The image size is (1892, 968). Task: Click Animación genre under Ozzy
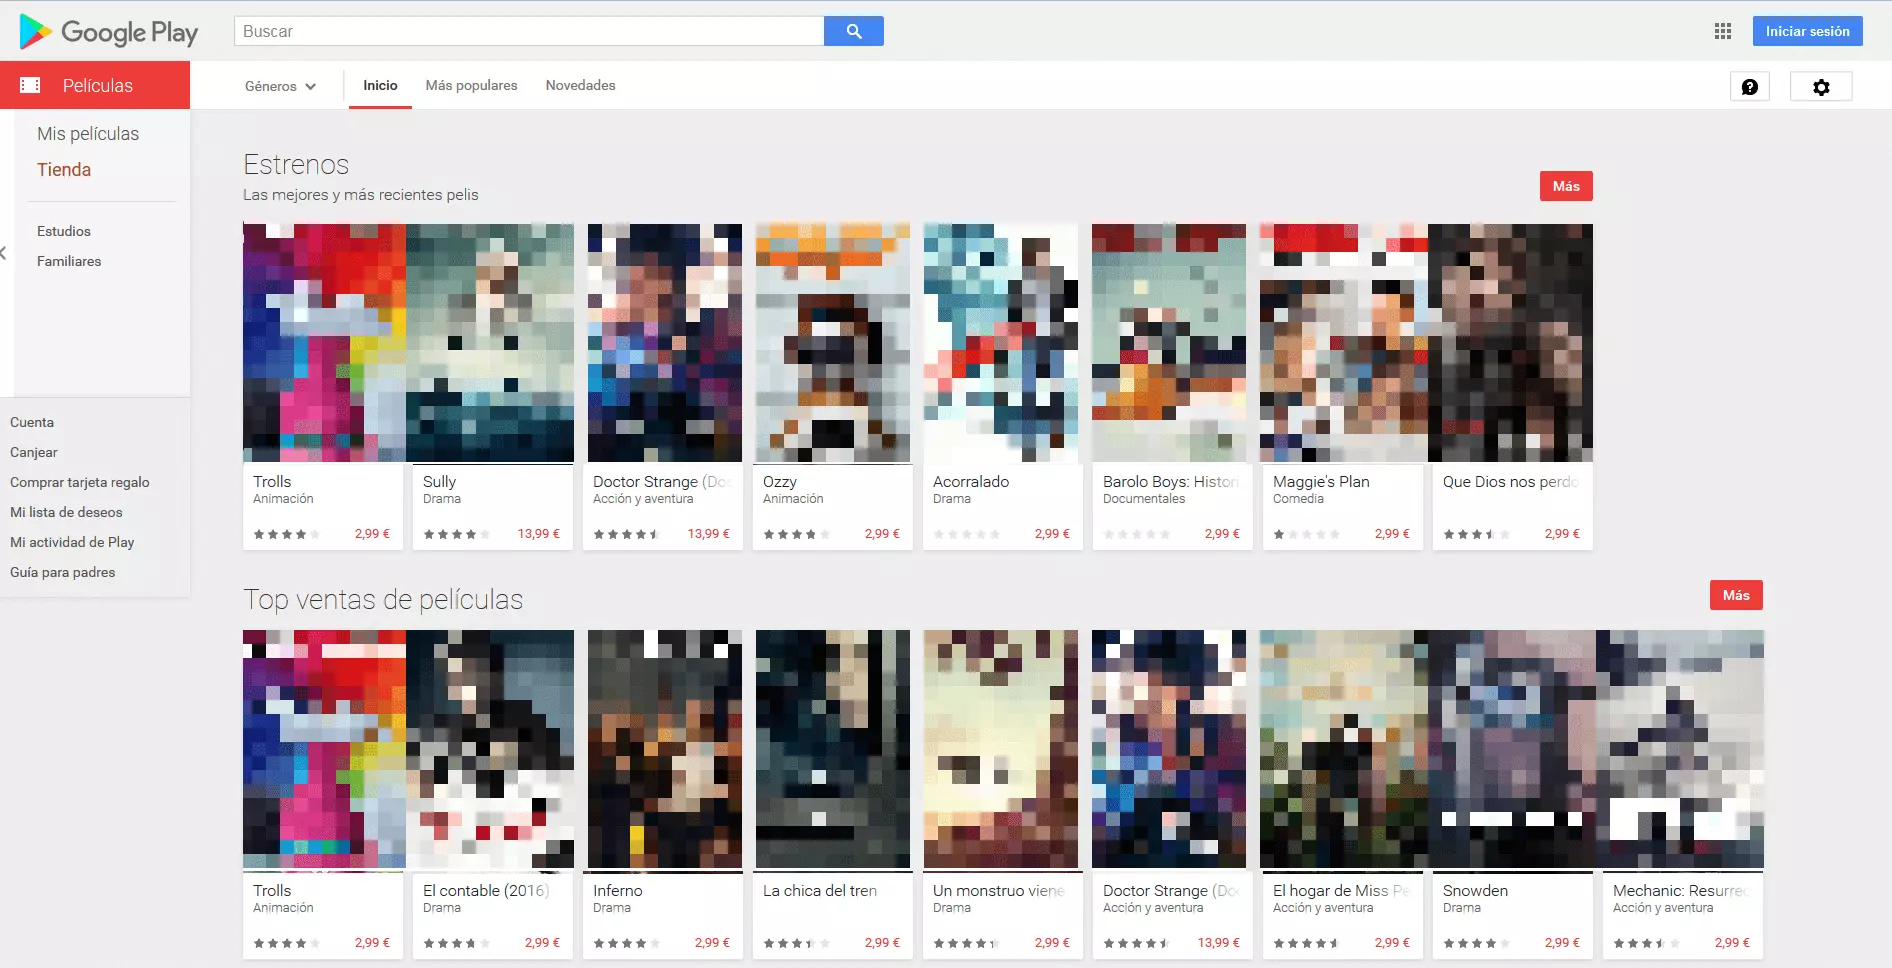click(793, 499)
